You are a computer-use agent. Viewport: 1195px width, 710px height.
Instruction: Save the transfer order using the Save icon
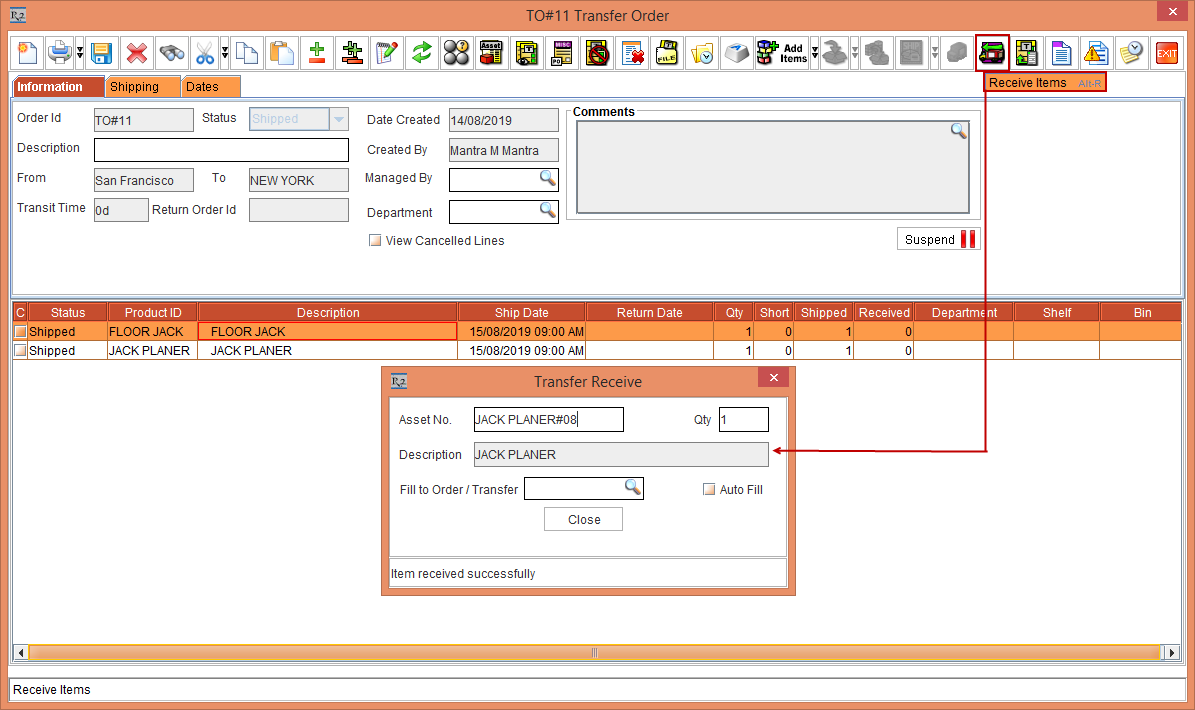click(102, 53)
